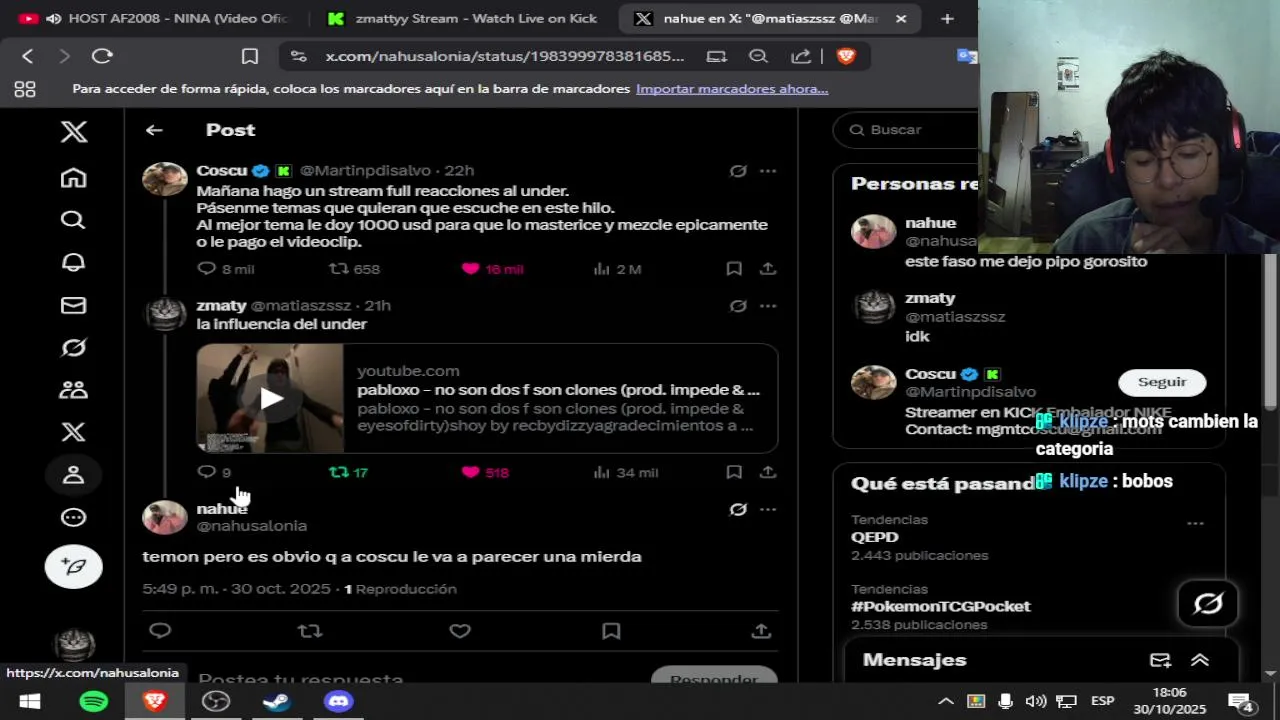Follow Coscu with Seguir button
Viewport: 1280px width, 720px height.
[1162, 382]
